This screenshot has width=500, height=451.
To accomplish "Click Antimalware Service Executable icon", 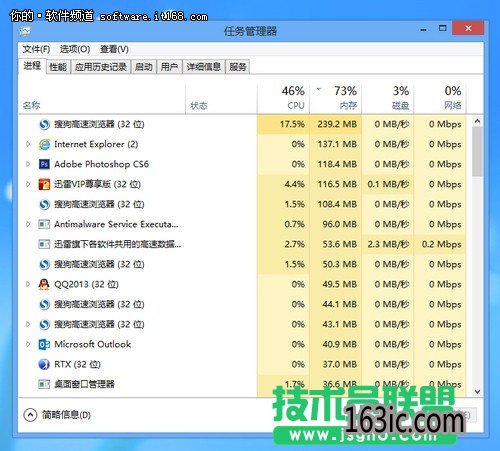I will (x=44, y=224).
